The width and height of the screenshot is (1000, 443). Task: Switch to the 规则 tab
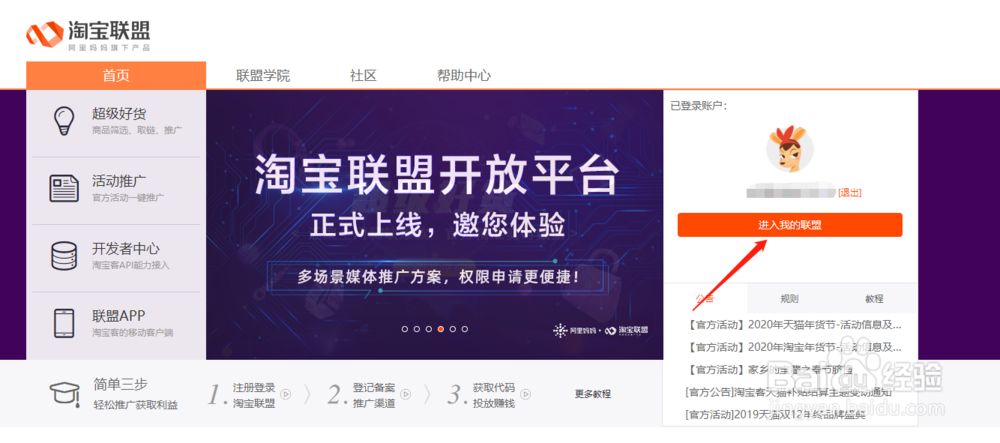[790, 298]
